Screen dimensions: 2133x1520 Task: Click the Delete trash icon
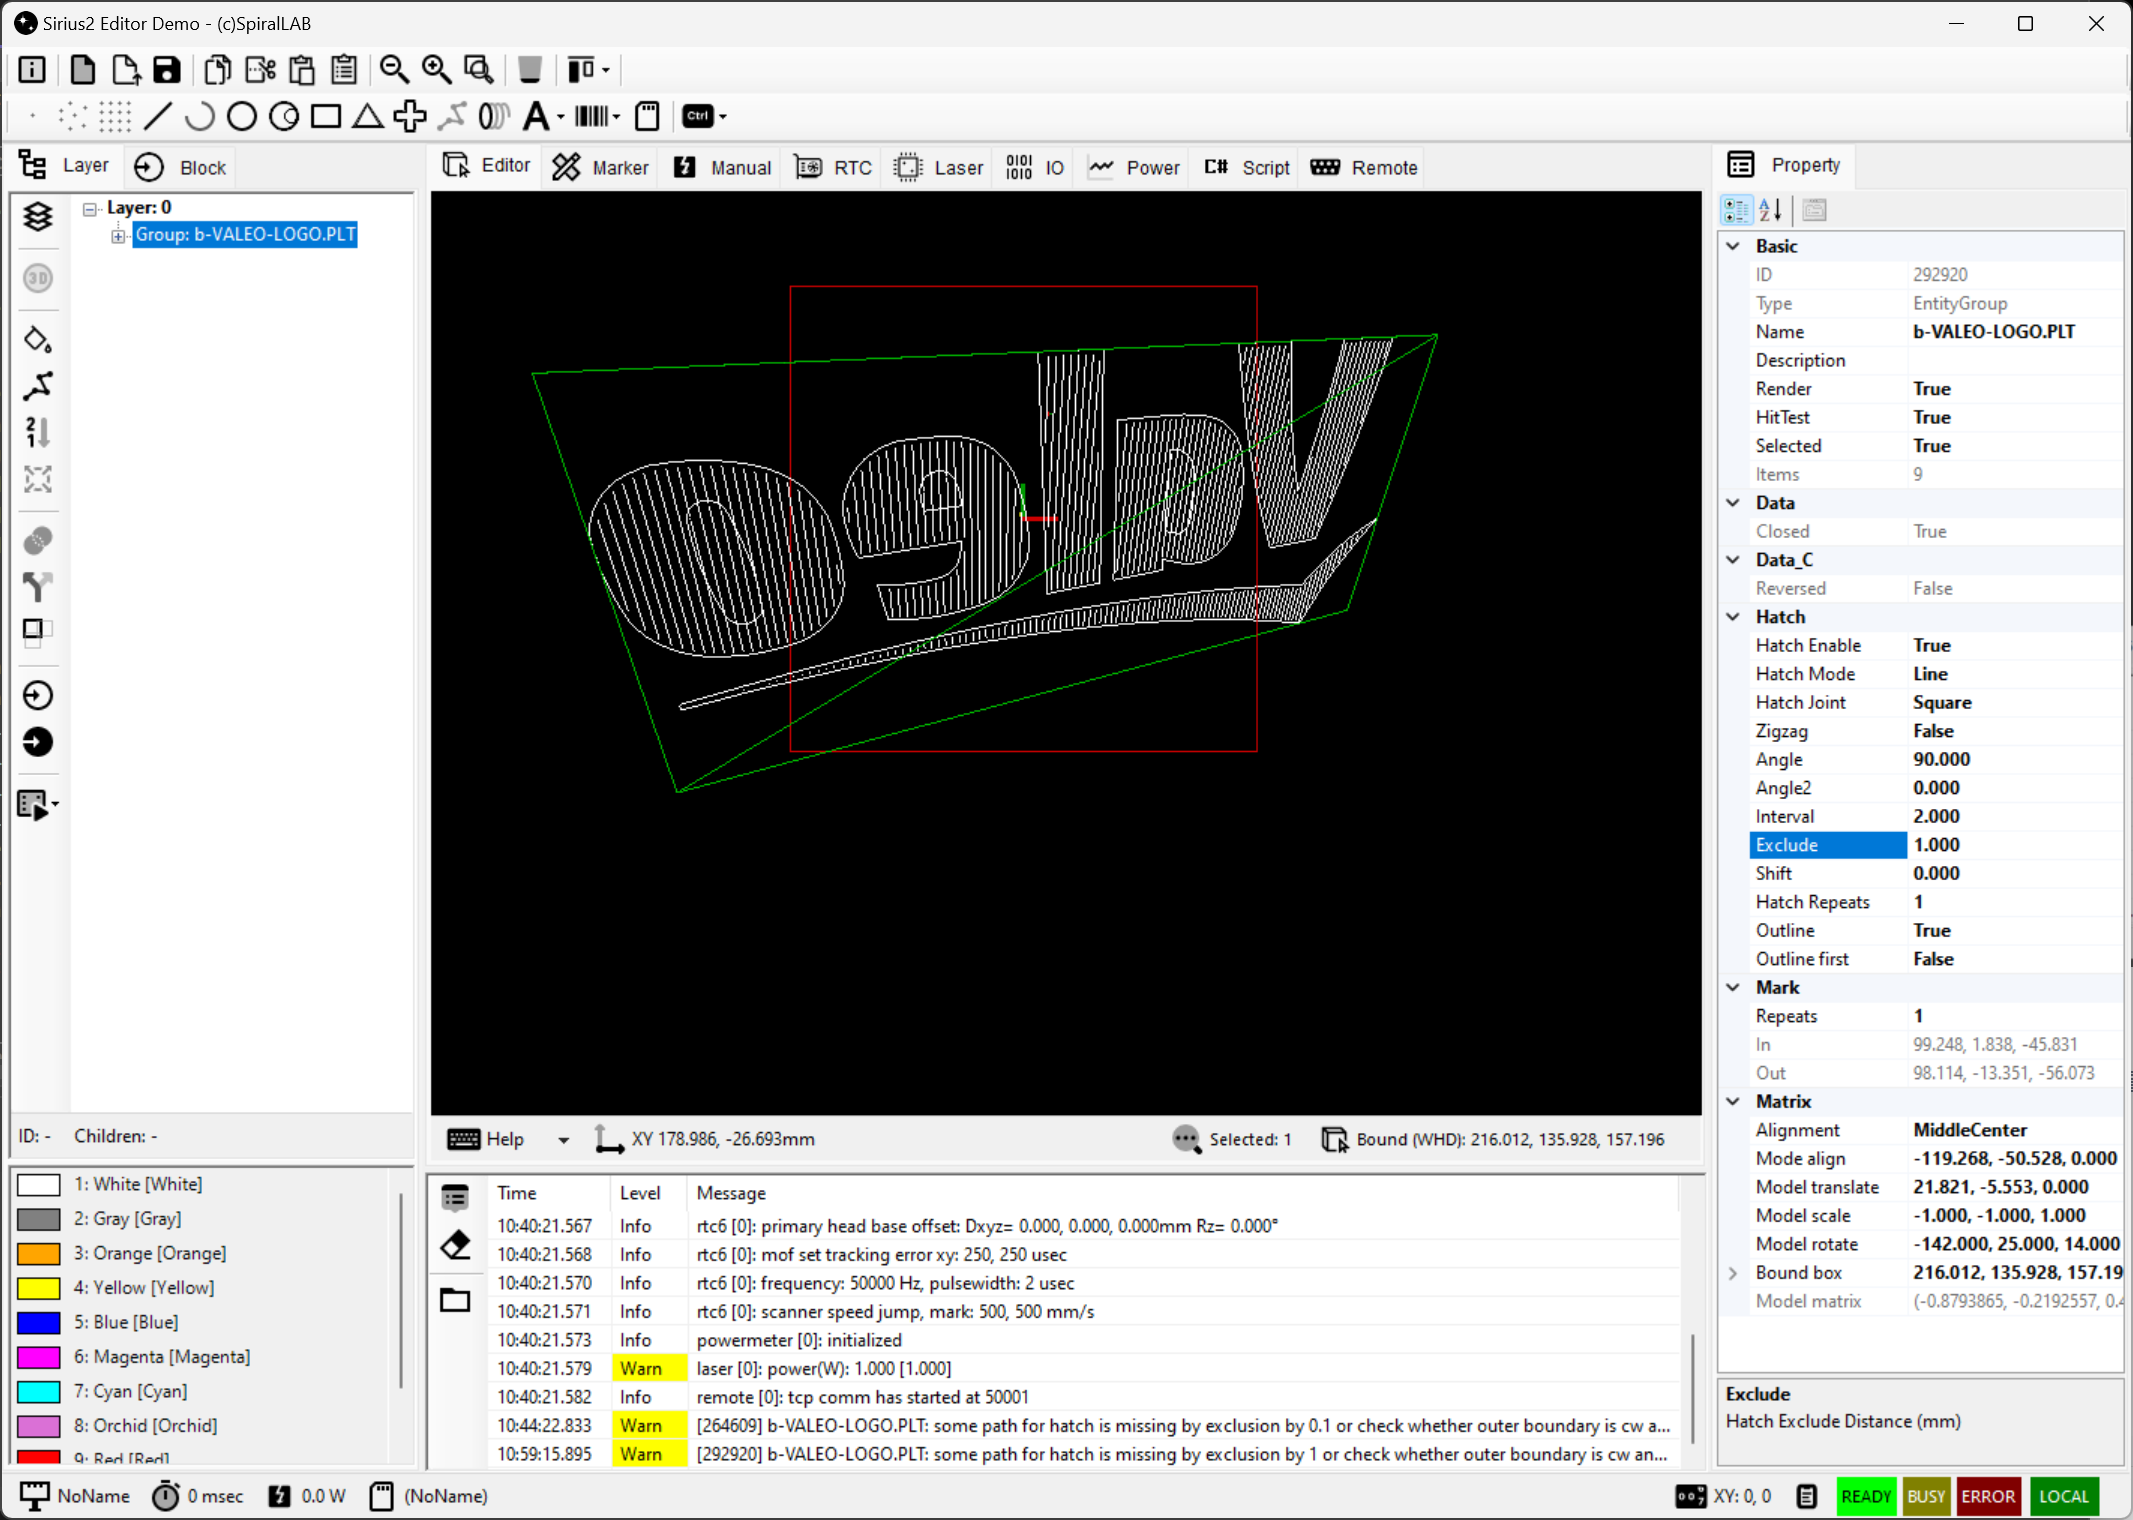click(x=530, y=69)
